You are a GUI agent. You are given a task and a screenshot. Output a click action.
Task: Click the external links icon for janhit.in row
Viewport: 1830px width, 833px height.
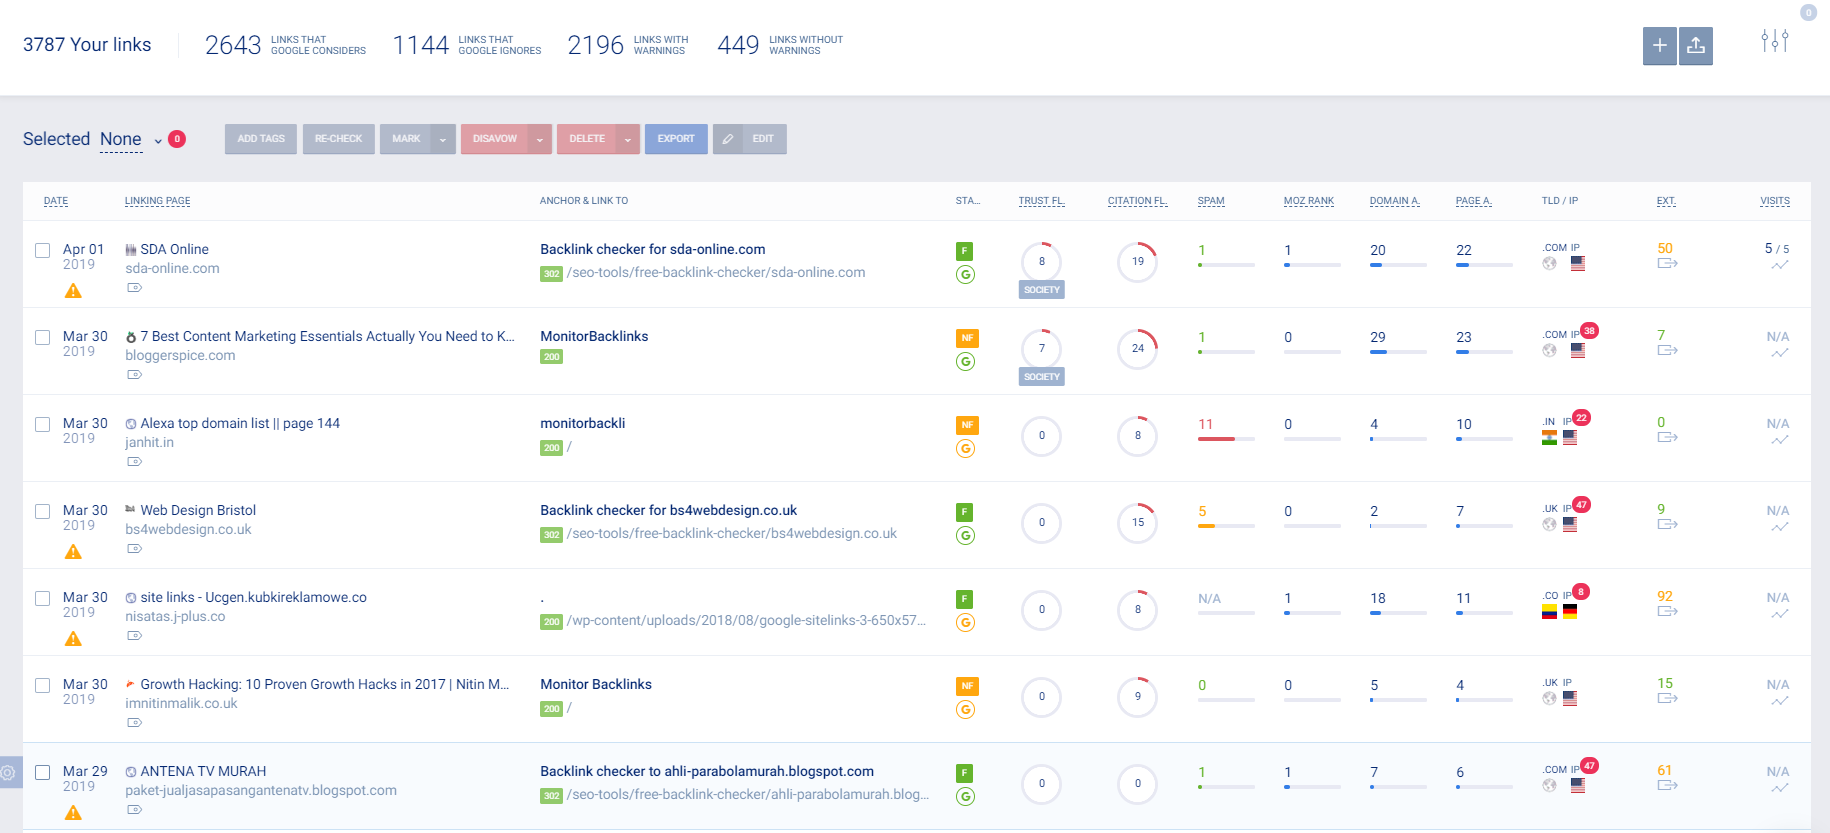[x=1667, y=437]
